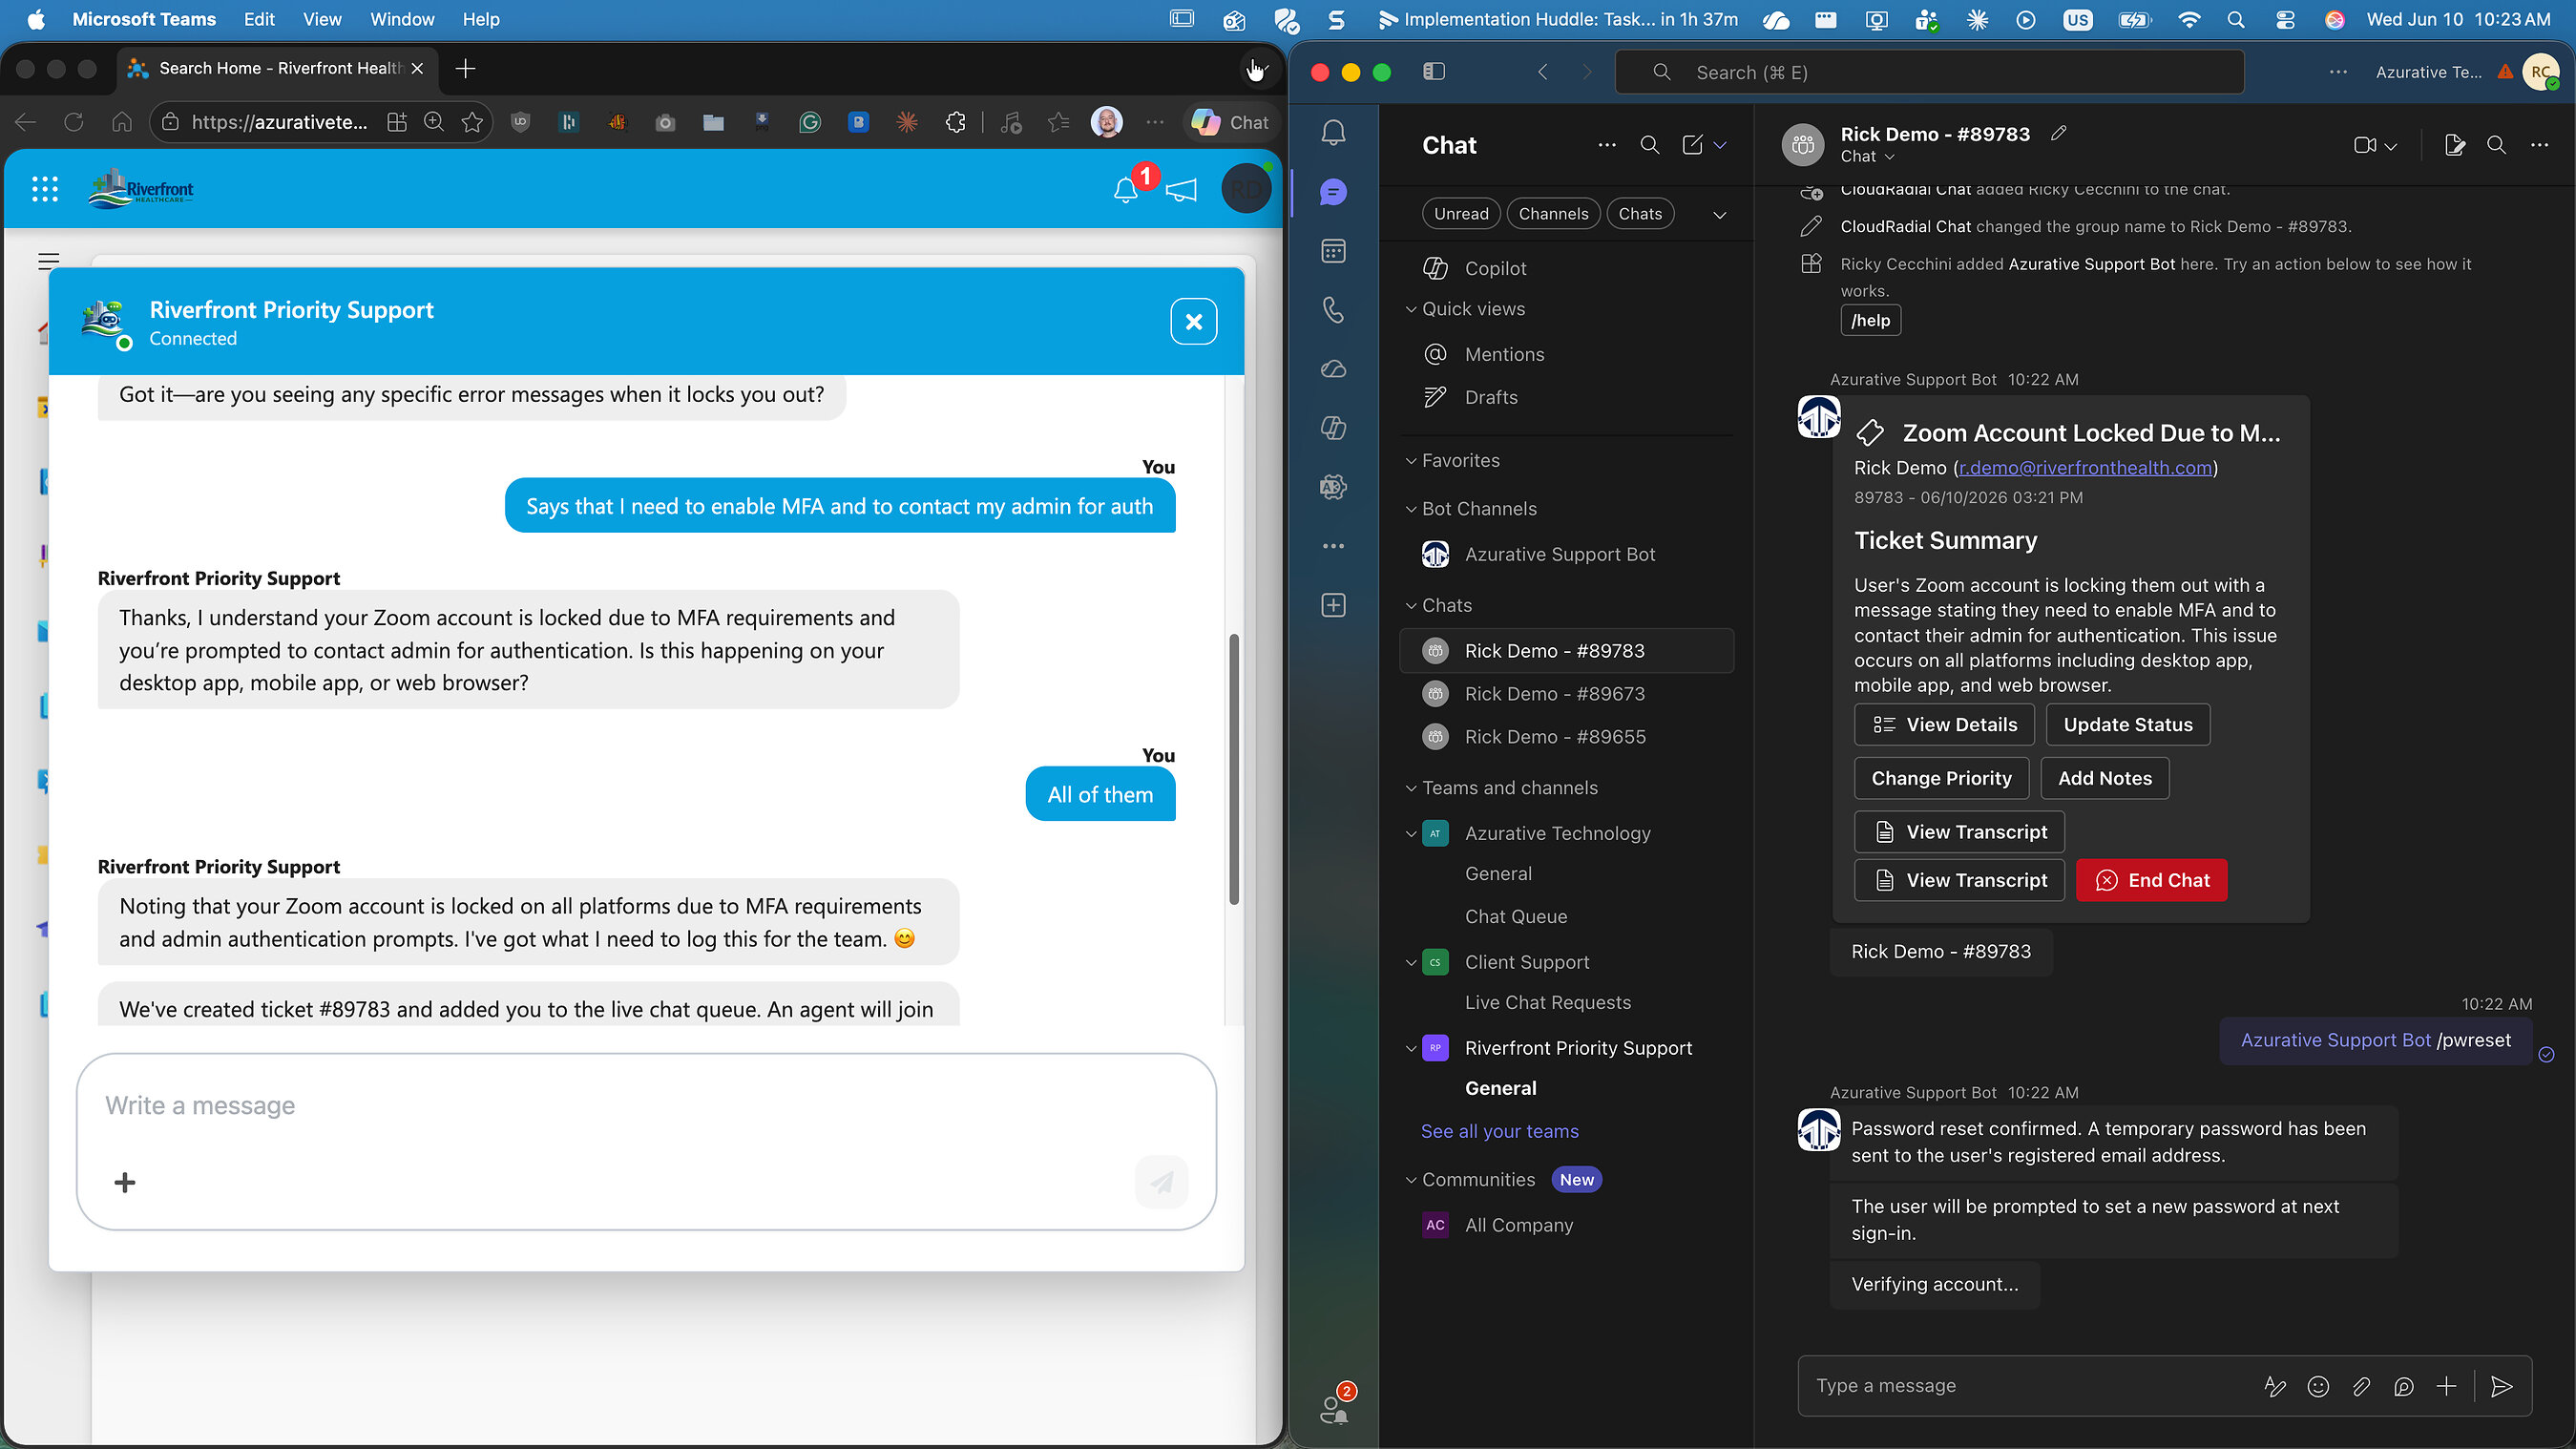Click the See all your teams link
The image size is (2576, 1449).
tap(1500, 1131)
